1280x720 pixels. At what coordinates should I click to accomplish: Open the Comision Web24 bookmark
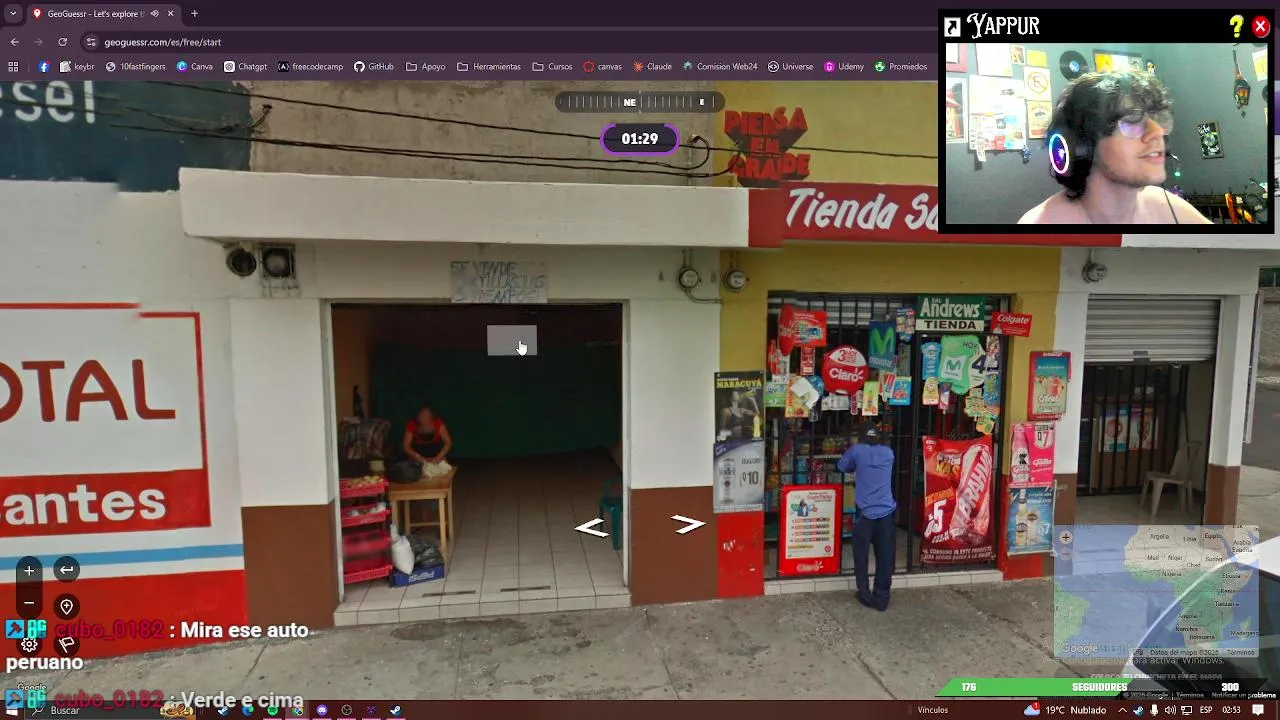(x=720, y=67)
